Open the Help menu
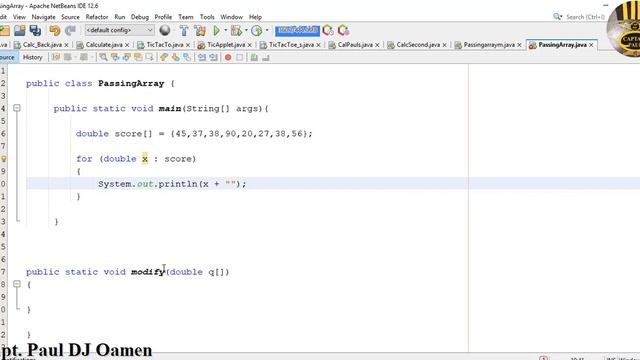Viewport: 640px width, 360px height. point(255,17)
